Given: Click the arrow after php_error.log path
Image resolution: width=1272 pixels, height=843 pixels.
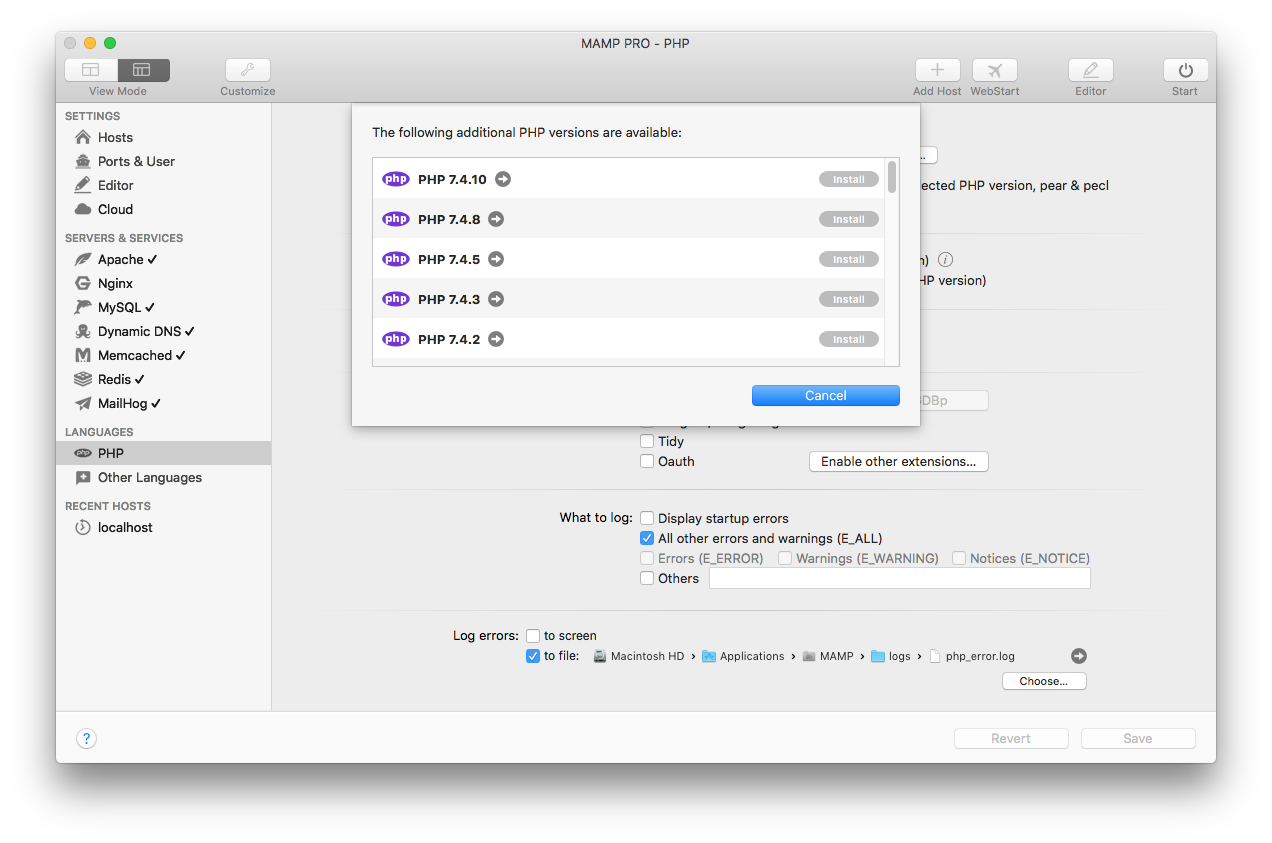Looking at the screenshot, I should coord(1078,656).
